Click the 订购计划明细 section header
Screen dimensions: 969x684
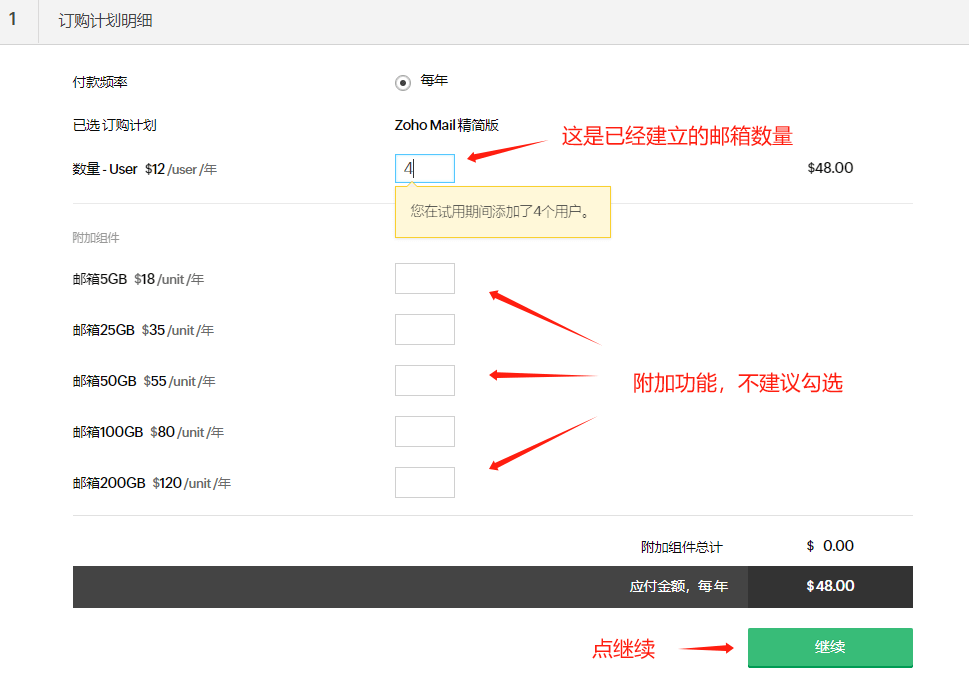(x=105, y=21)
